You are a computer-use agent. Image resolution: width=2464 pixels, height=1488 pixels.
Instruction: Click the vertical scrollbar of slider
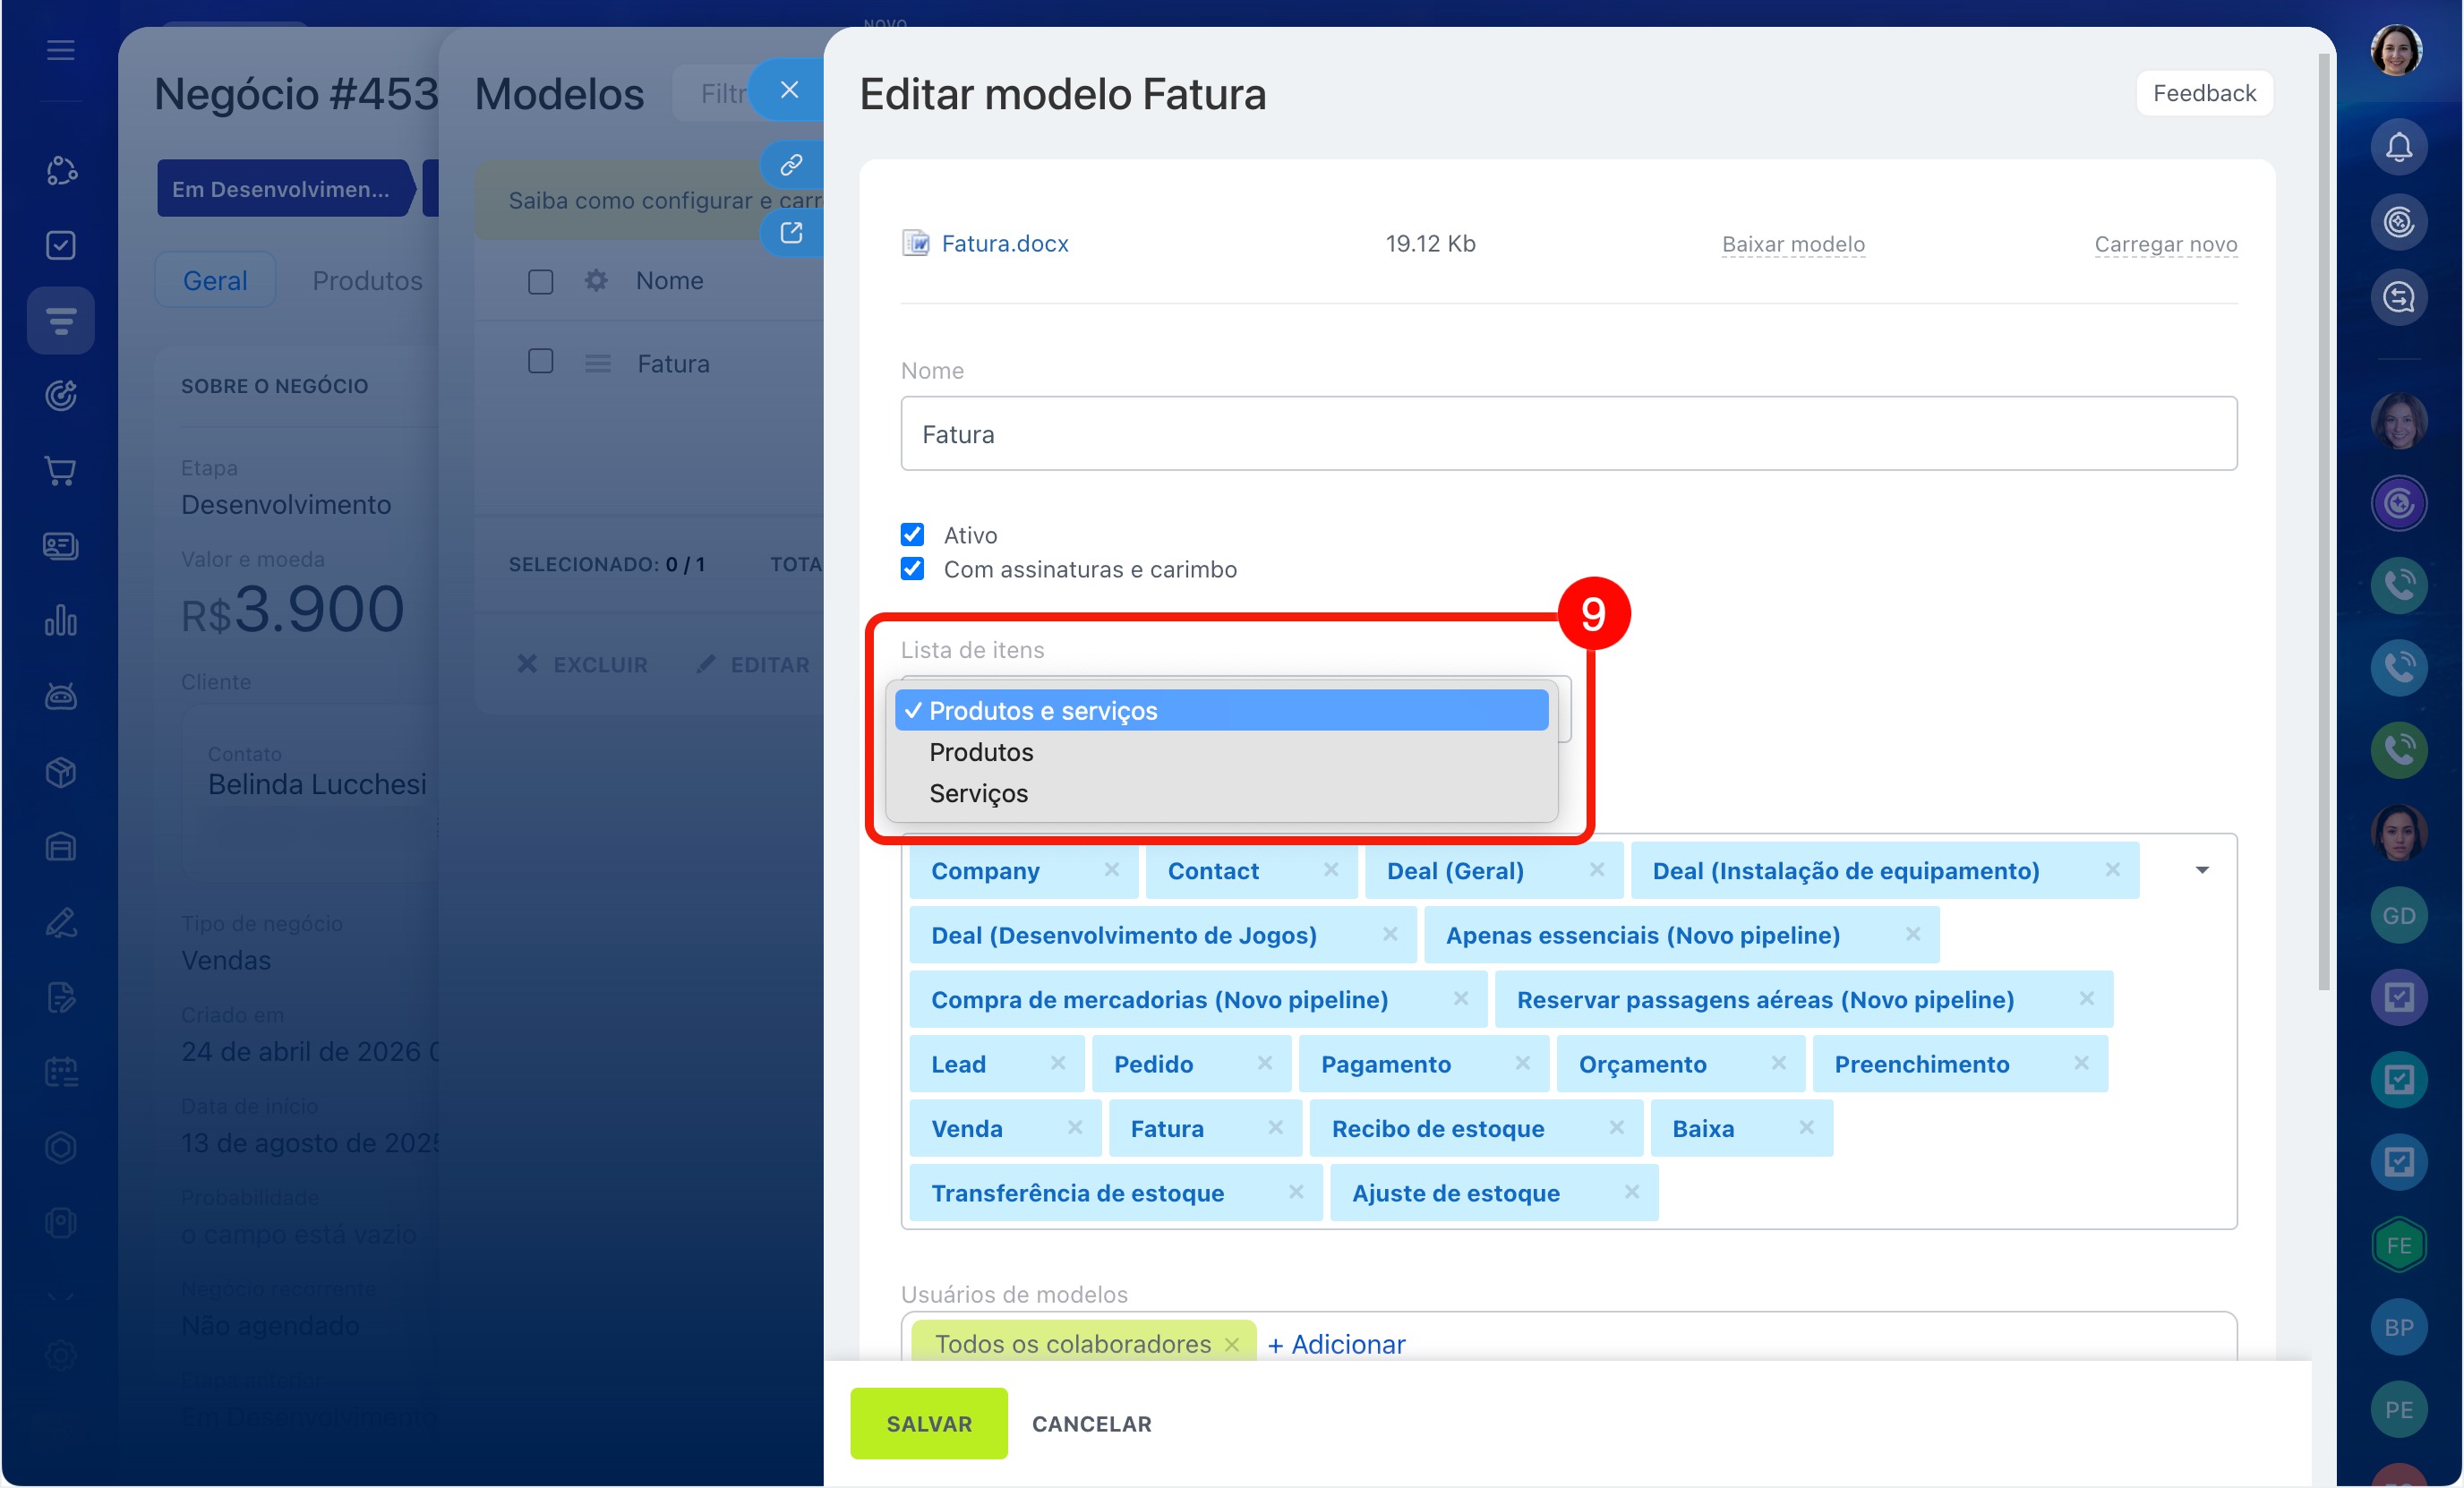pyautogui.click(x=2323, y=520)
